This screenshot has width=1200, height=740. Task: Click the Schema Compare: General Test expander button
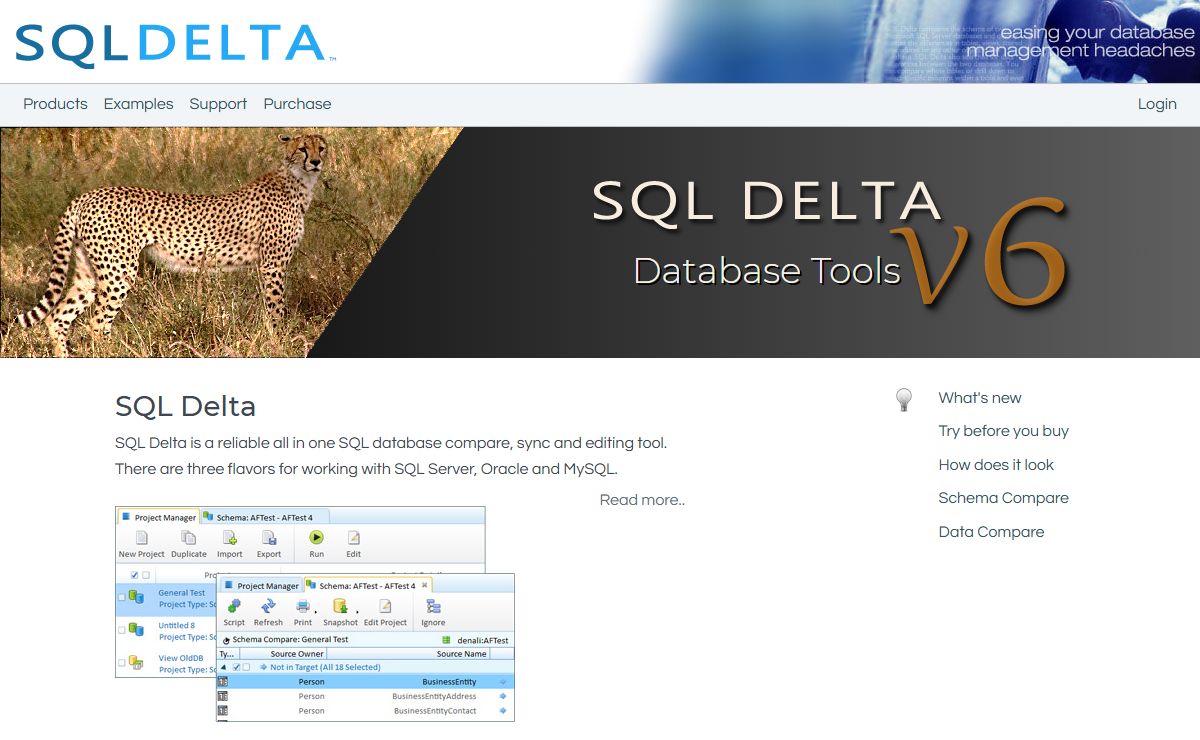tap(226, 640)
